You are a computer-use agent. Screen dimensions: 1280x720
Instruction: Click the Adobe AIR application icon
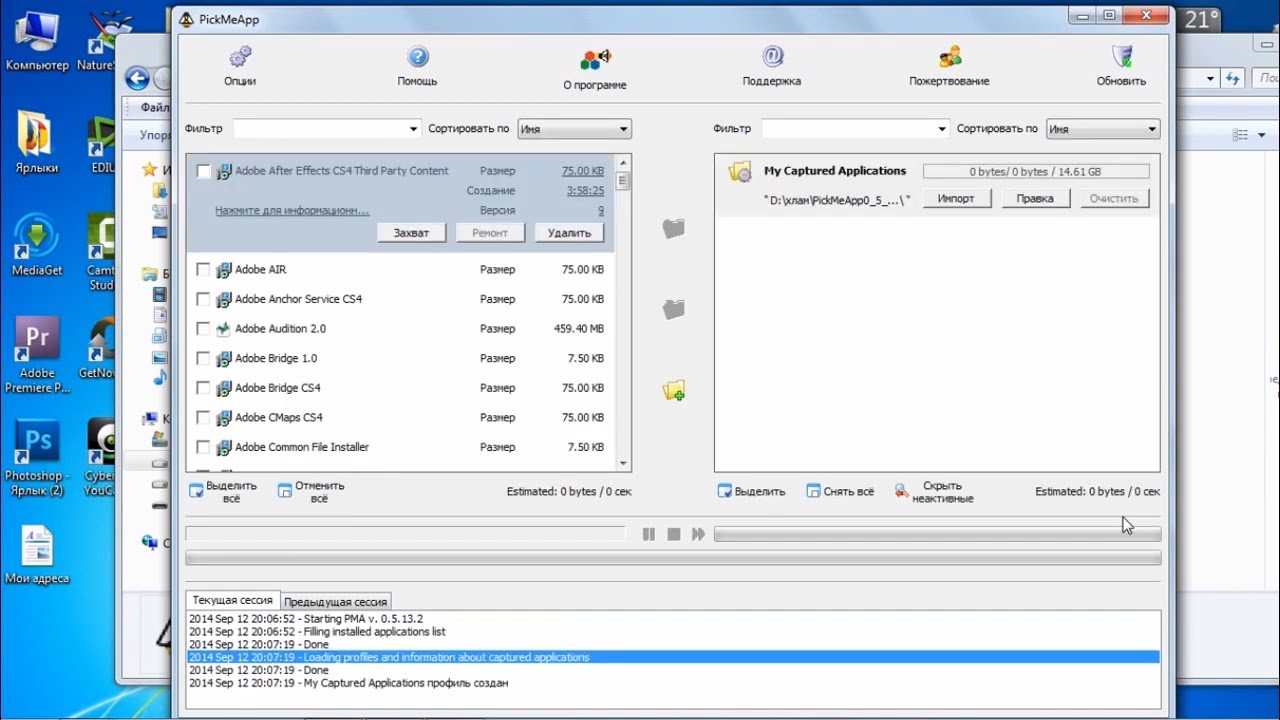(224, 270)
